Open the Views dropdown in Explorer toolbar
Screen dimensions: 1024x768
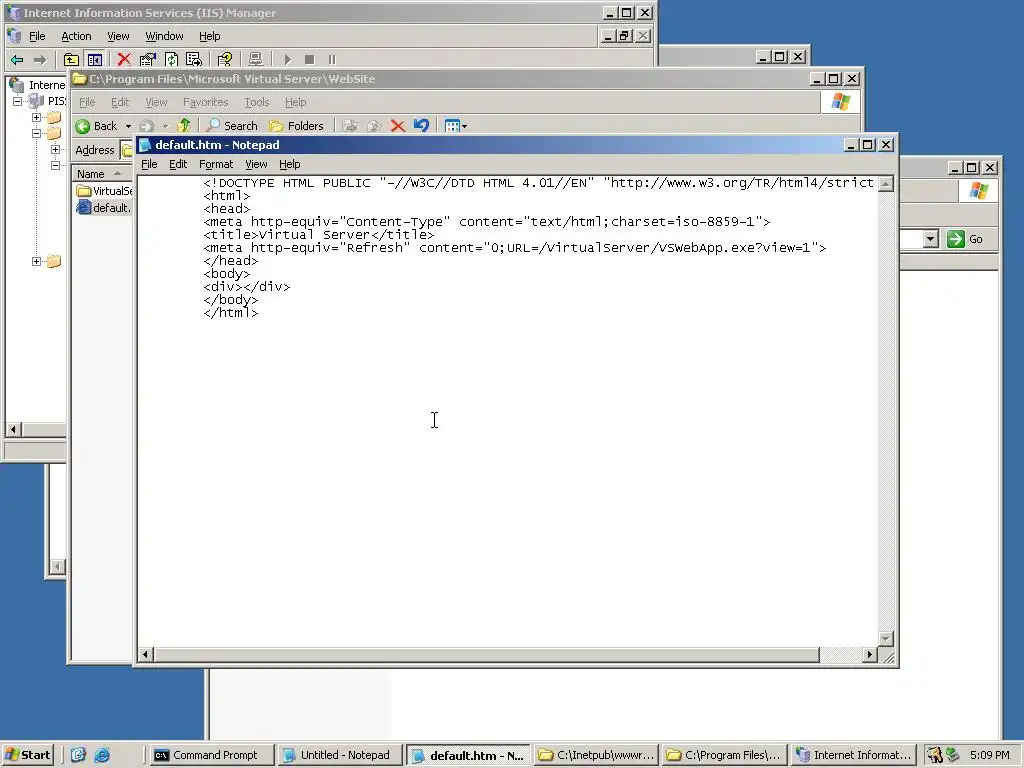tap(455, 125)
